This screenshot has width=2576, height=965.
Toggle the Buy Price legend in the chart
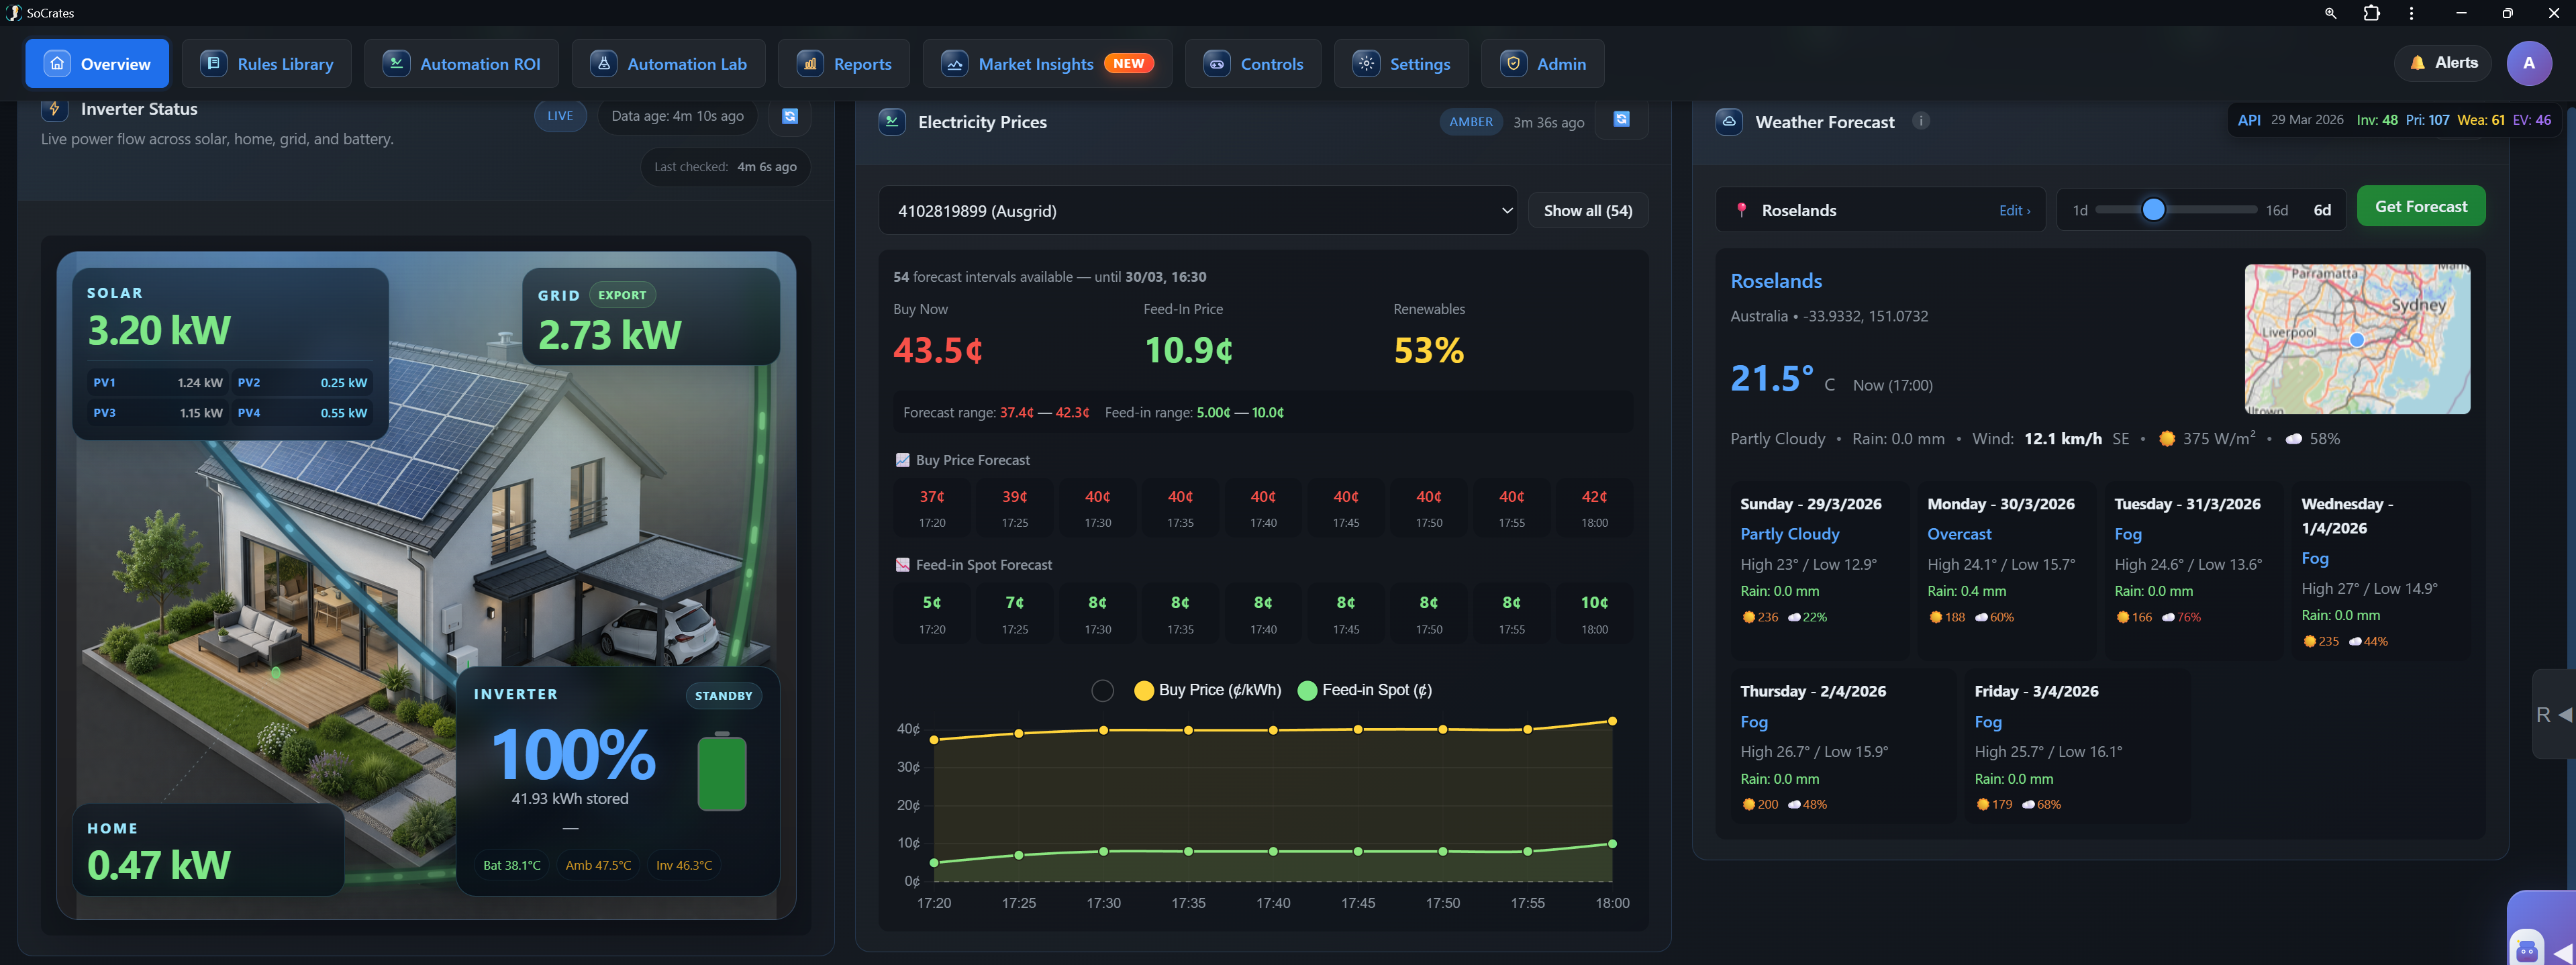1206,690
